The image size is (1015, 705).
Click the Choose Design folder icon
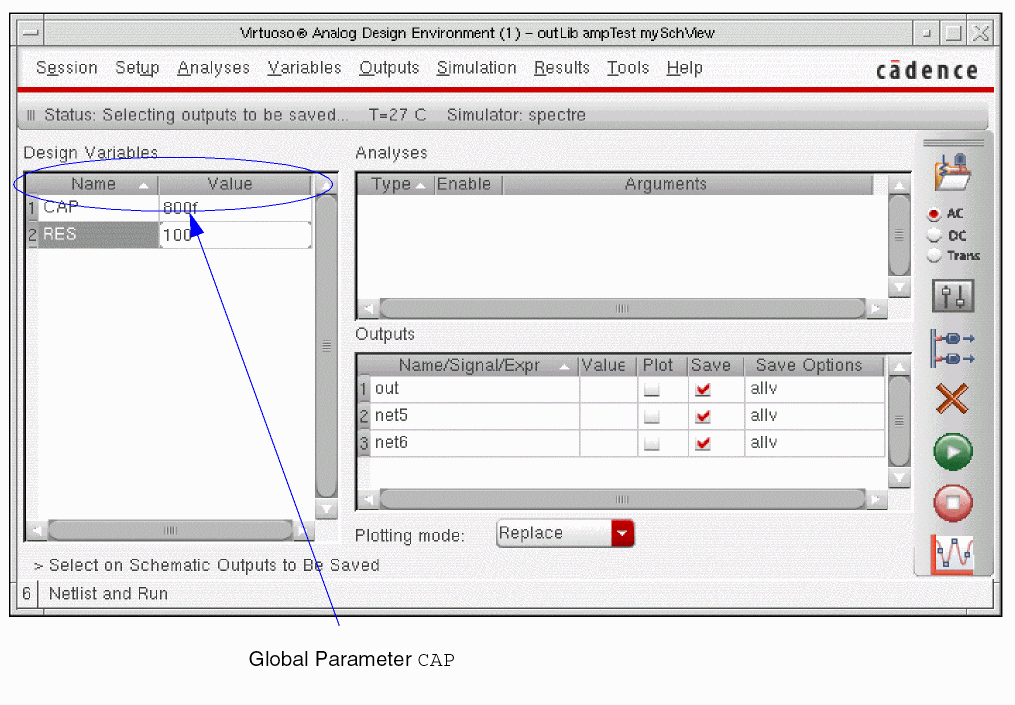(x=951, y=172)
